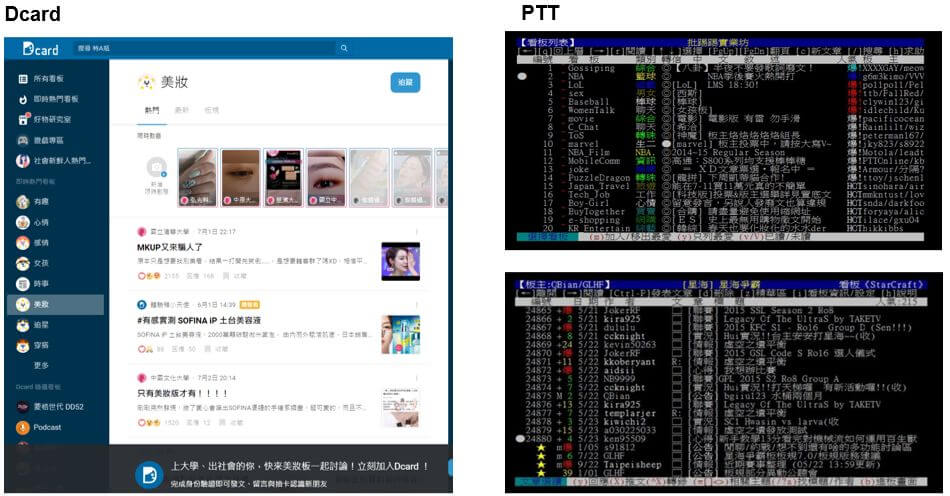This screenshot has width=950, height=496.
Task: Select the Baseball board row in PTT
Action: pos(721,102)
